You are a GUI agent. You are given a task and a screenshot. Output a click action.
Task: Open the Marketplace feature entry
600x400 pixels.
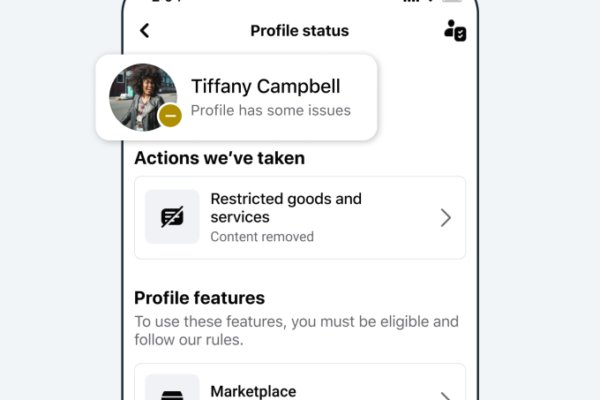(x=300, y=390)
